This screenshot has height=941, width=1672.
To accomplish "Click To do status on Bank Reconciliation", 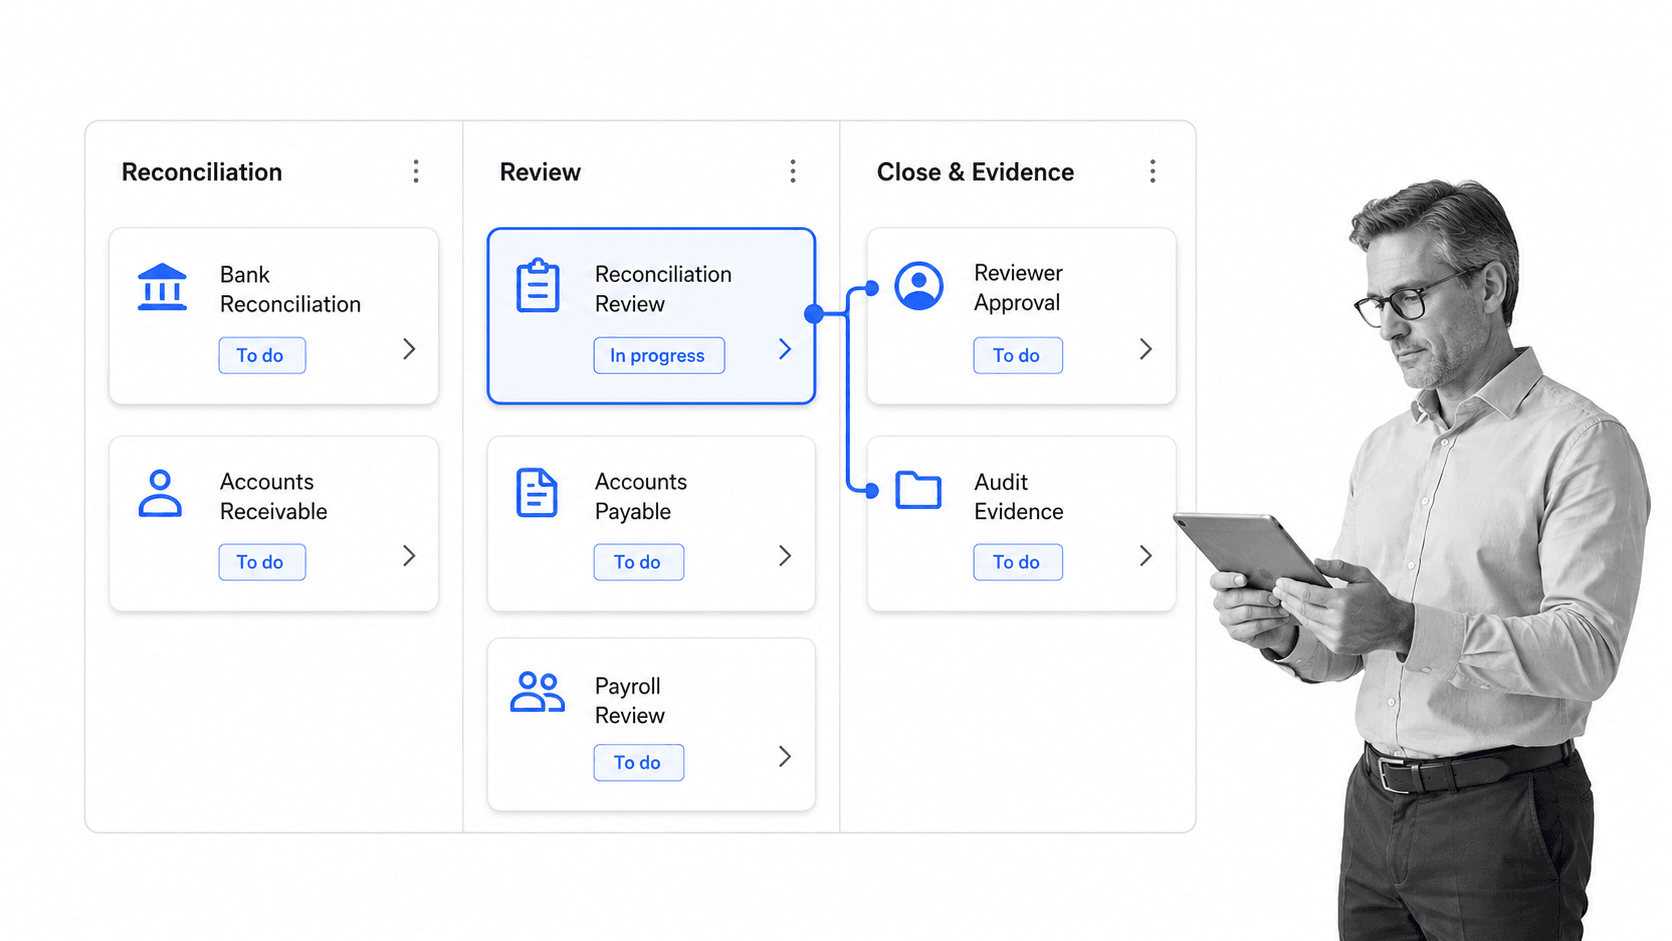I will click(x=262, y=355).
